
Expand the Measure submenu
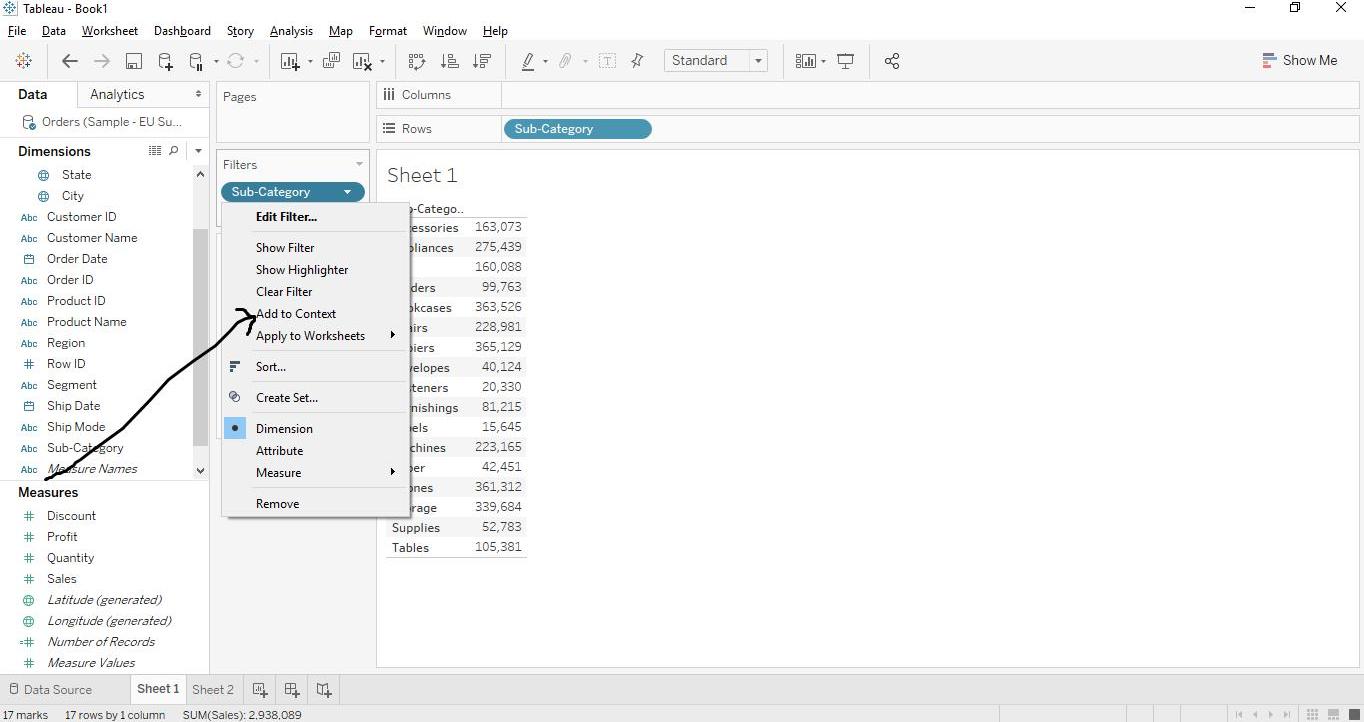pos(391,472)
